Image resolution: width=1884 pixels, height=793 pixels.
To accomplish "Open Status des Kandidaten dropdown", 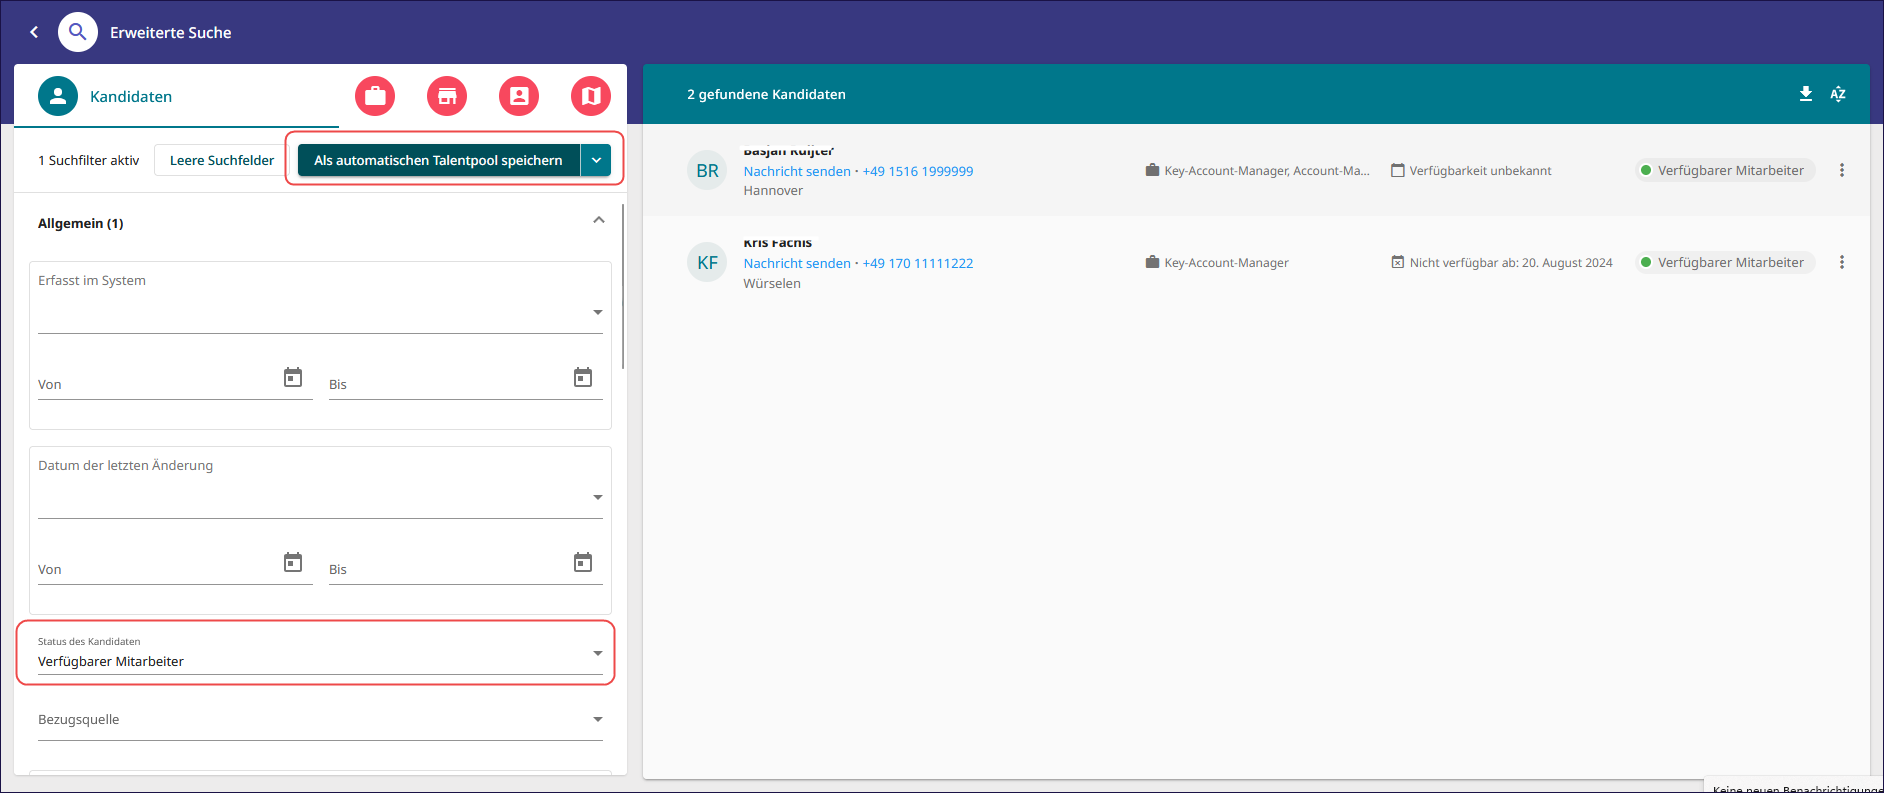I will tap(320, 653).
